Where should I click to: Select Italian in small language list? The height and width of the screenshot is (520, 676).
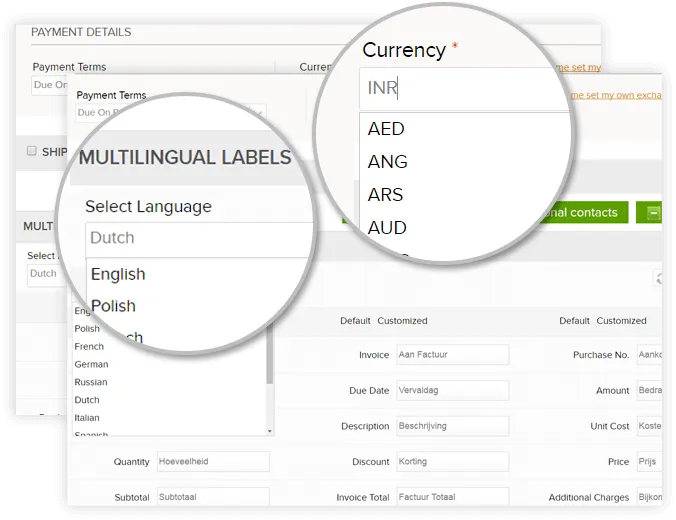tap(87, 418)
